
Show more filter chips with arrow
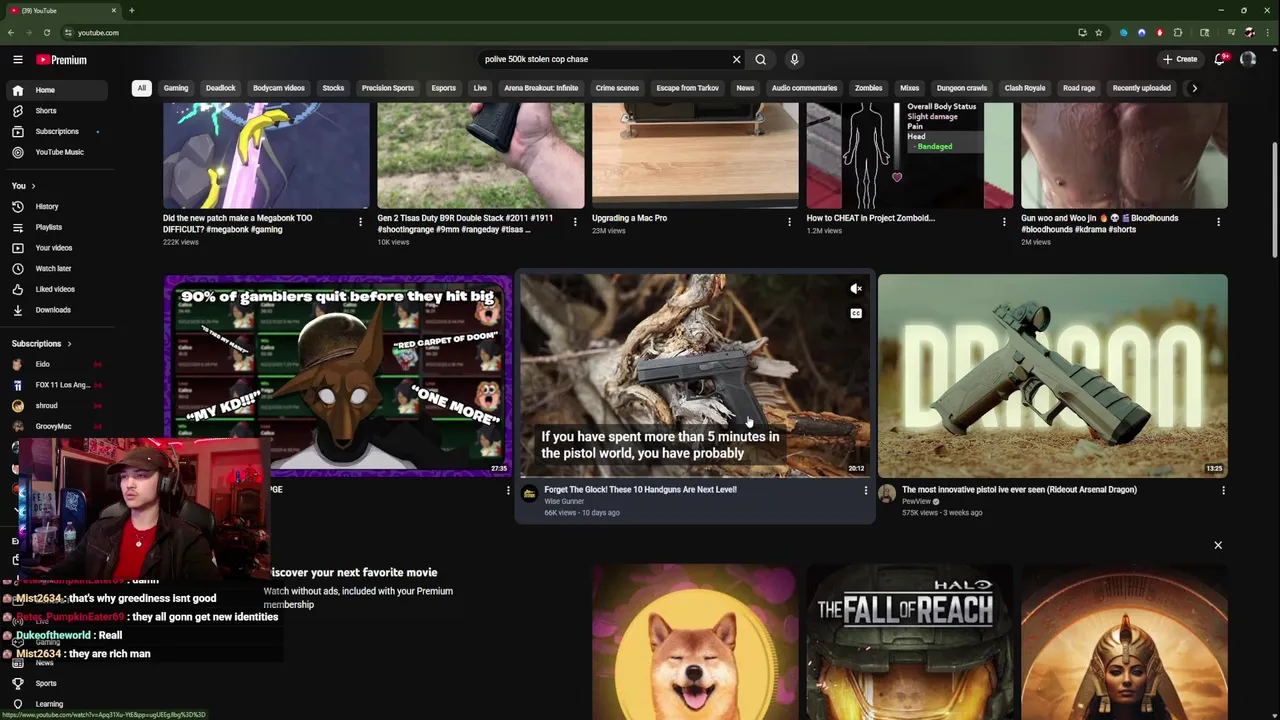coord(1194,88)
